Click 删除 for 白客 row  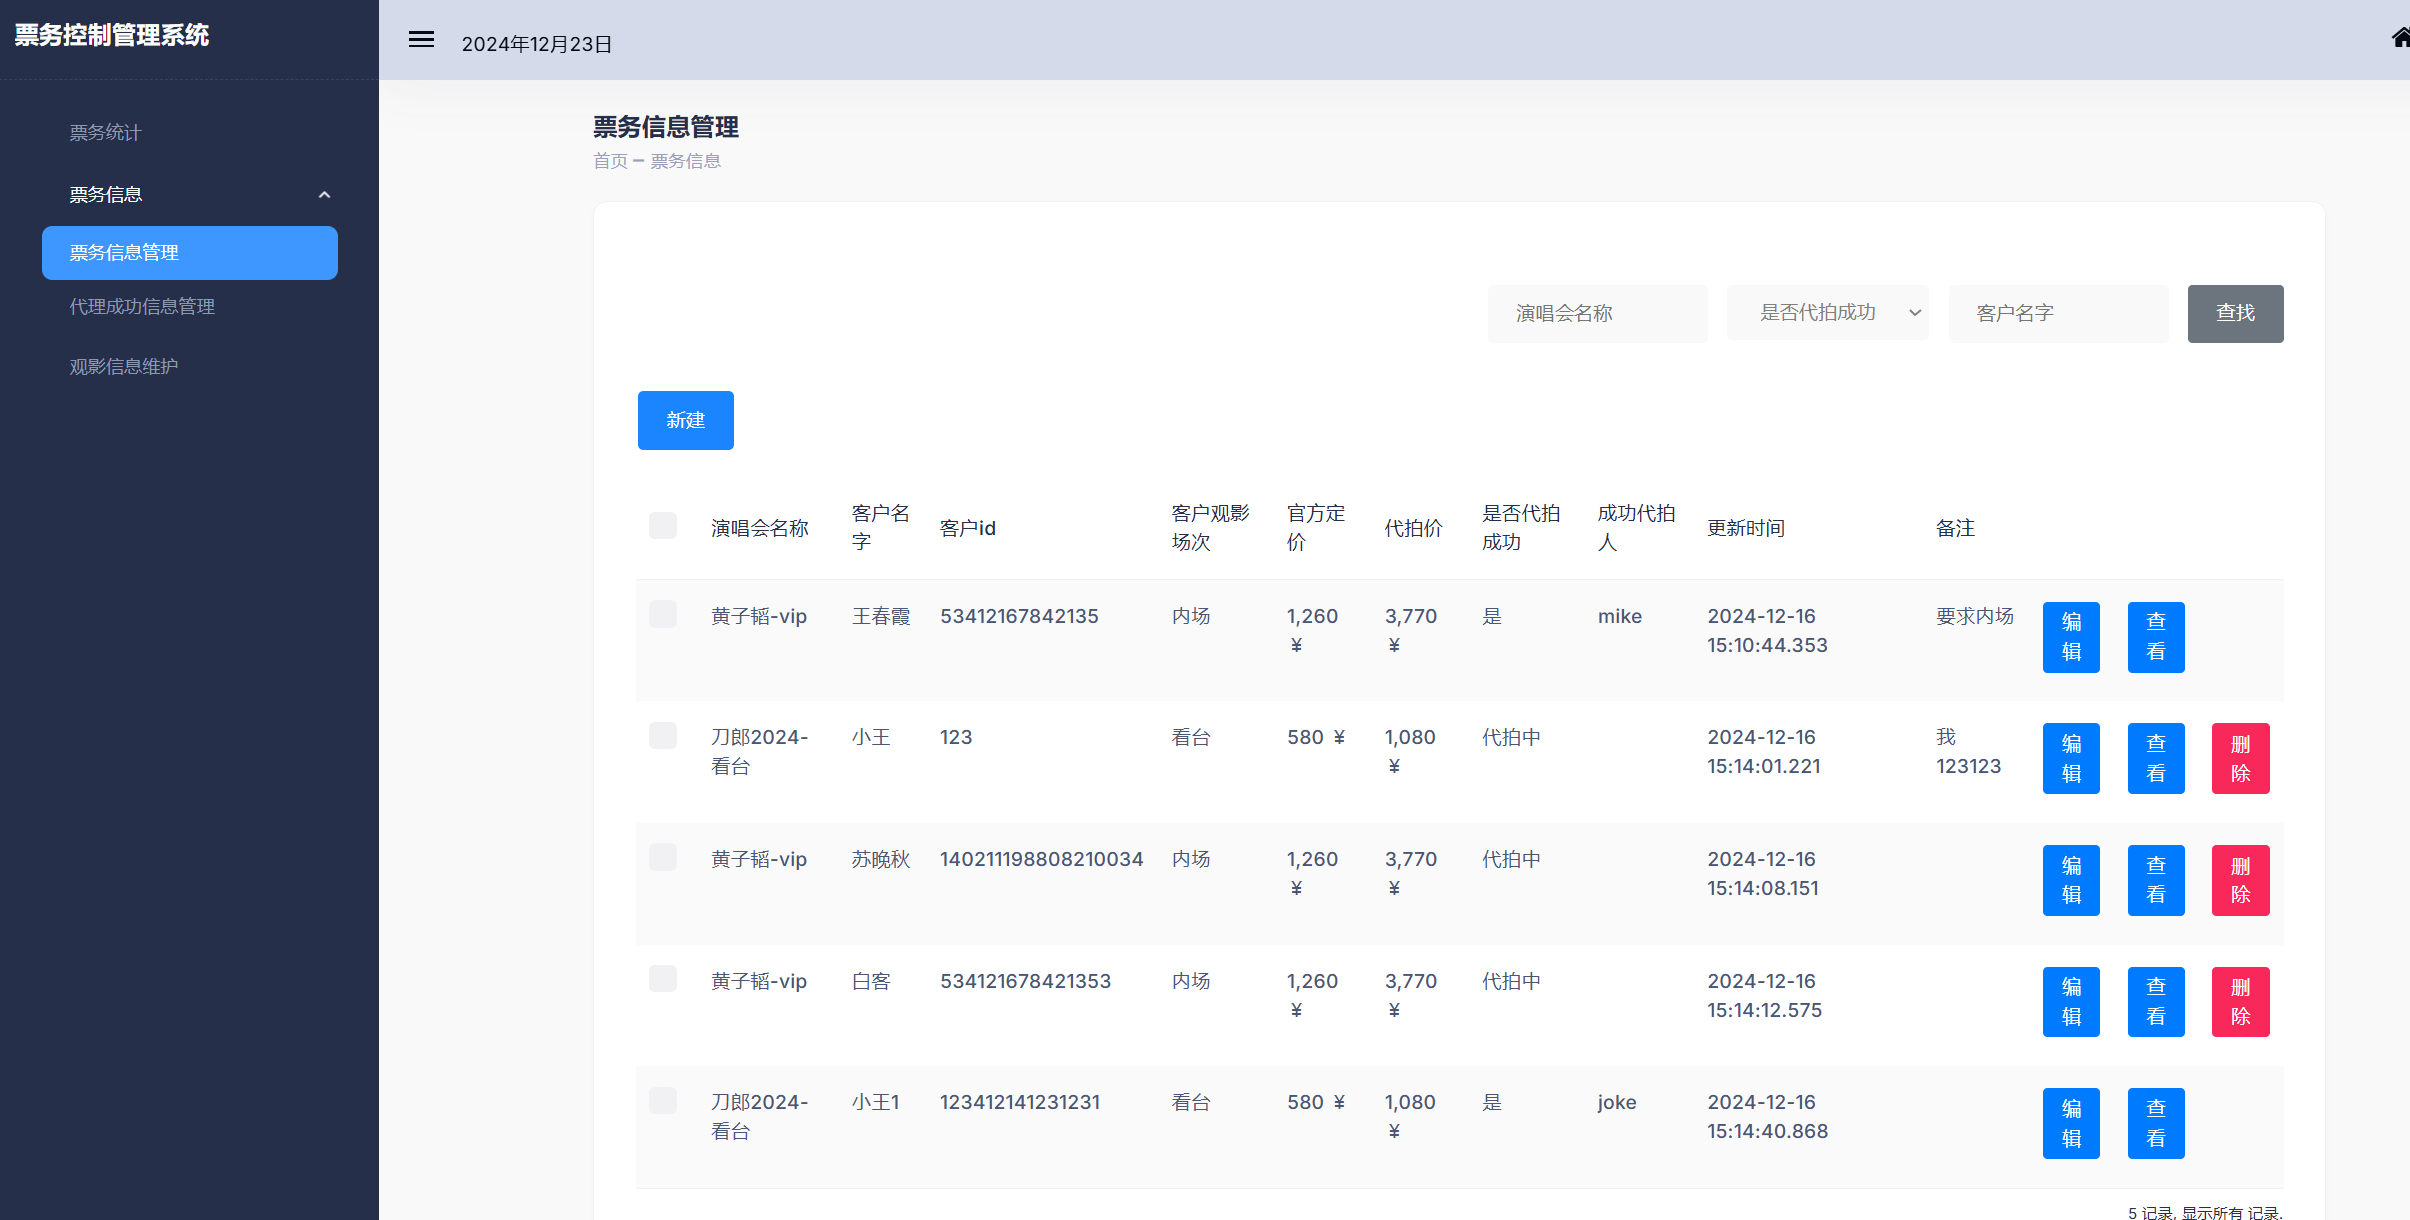pyautogui.click(x=2241, y=1002)
